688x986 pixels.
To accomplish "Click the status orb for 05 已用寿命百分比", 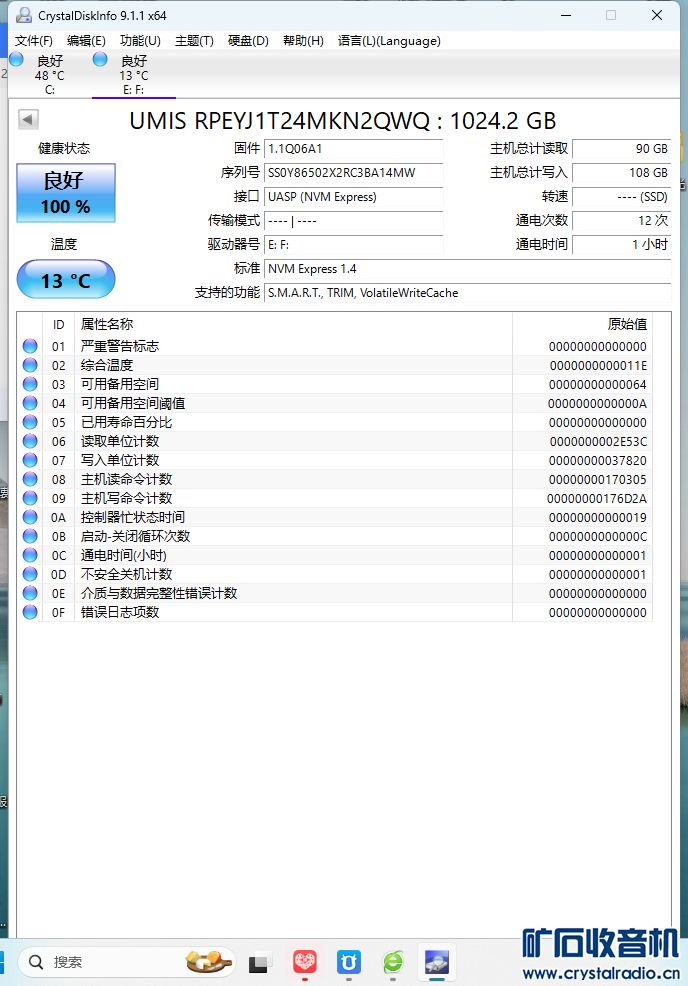I will pos(30,422).
